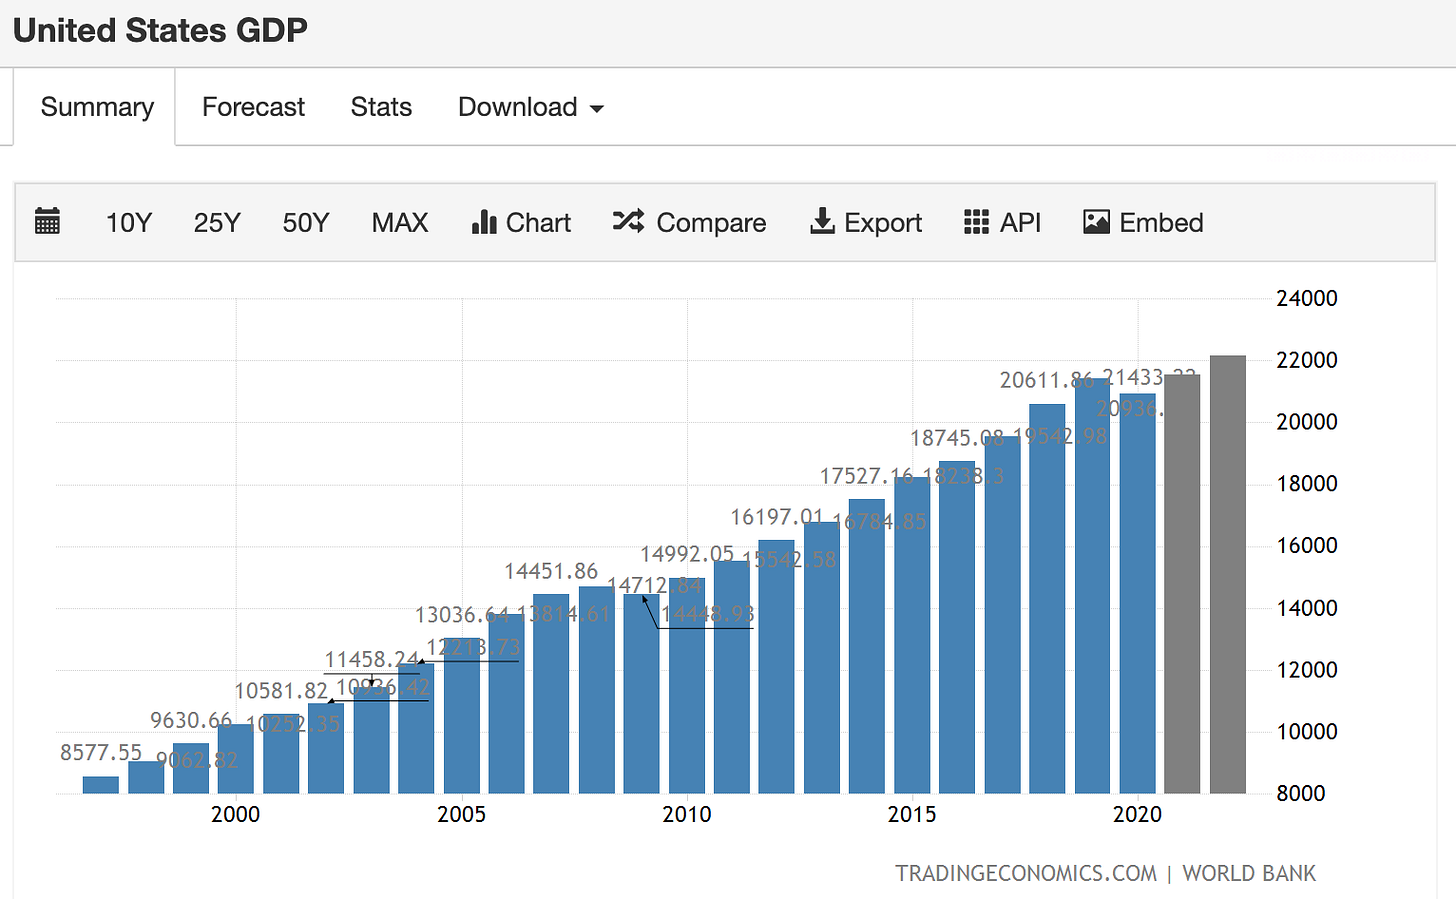Click the 11458.24 data label
Viewport: 1456px width, 899px height.
[372, 659]
